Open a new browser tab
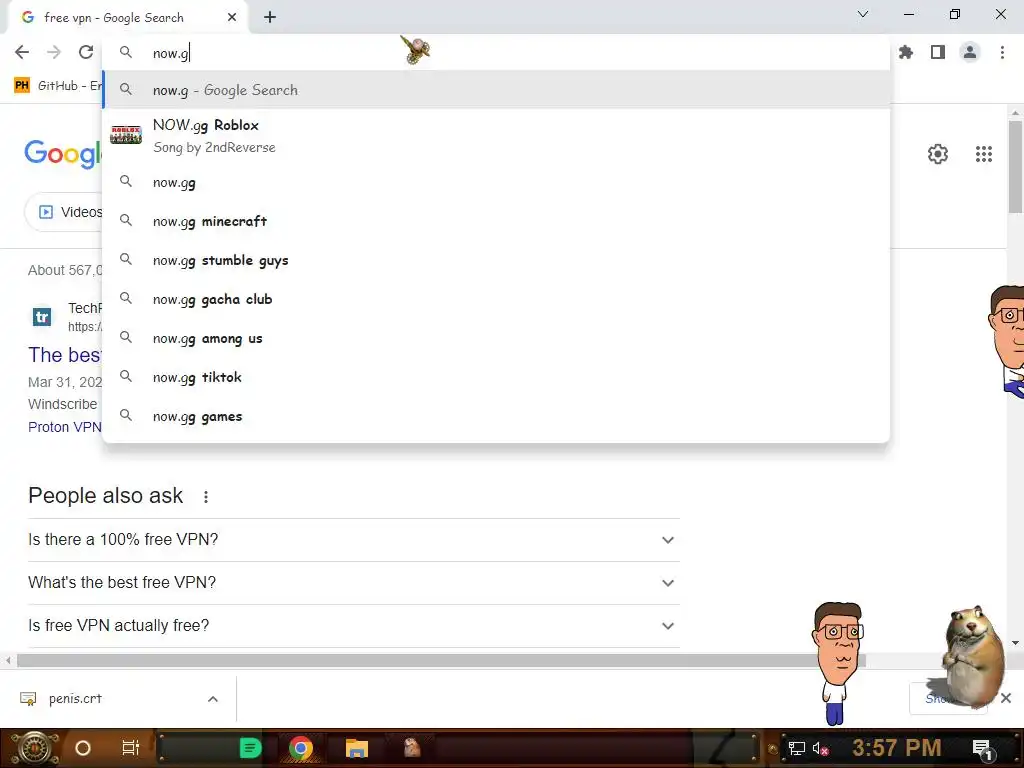 click(270, 18)
